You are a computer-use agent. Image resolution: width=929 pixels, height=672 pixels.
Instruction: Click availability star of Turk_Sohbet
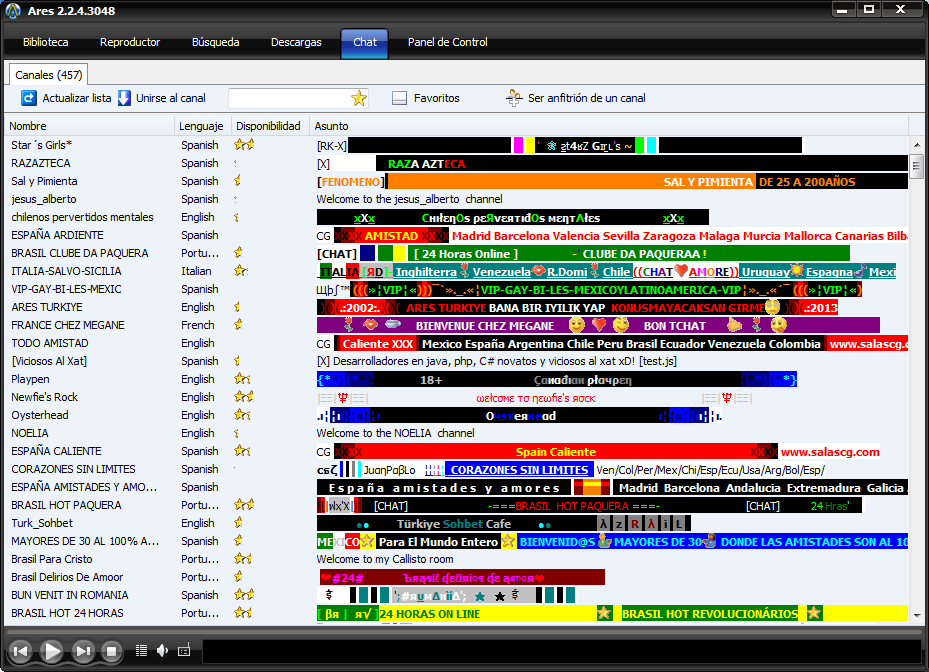[239, 523]
